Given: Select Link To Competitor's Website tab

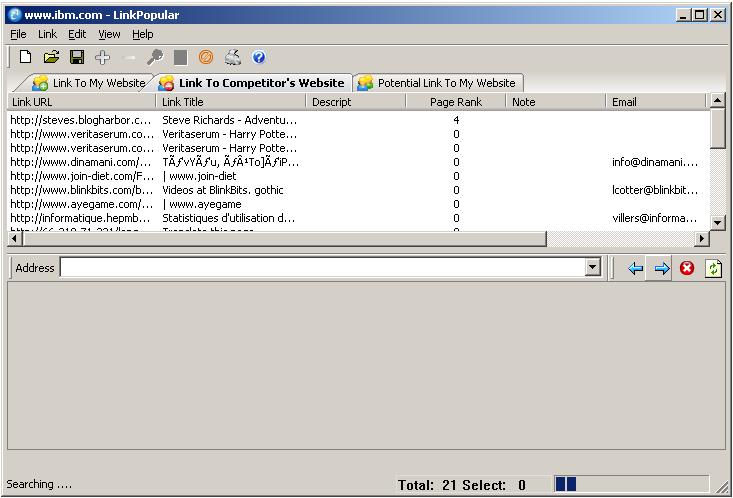Looking at the screenshot, I should point(253,83).
